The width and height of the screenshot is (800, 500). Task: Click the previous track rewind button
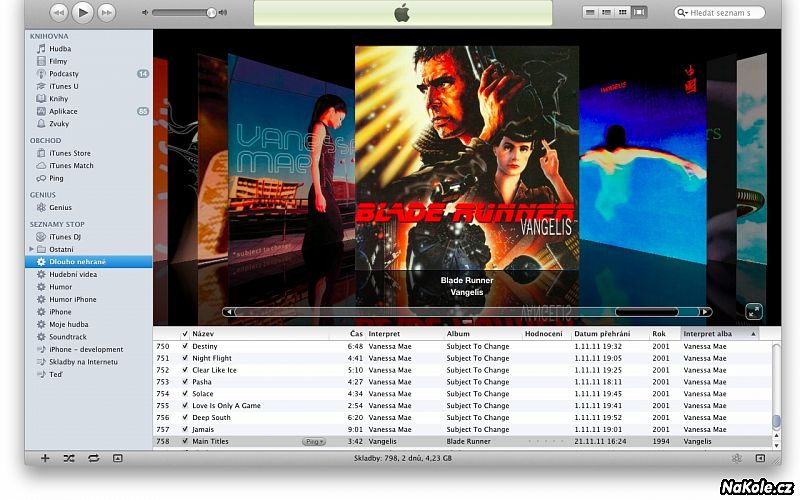tap(59, 12)
